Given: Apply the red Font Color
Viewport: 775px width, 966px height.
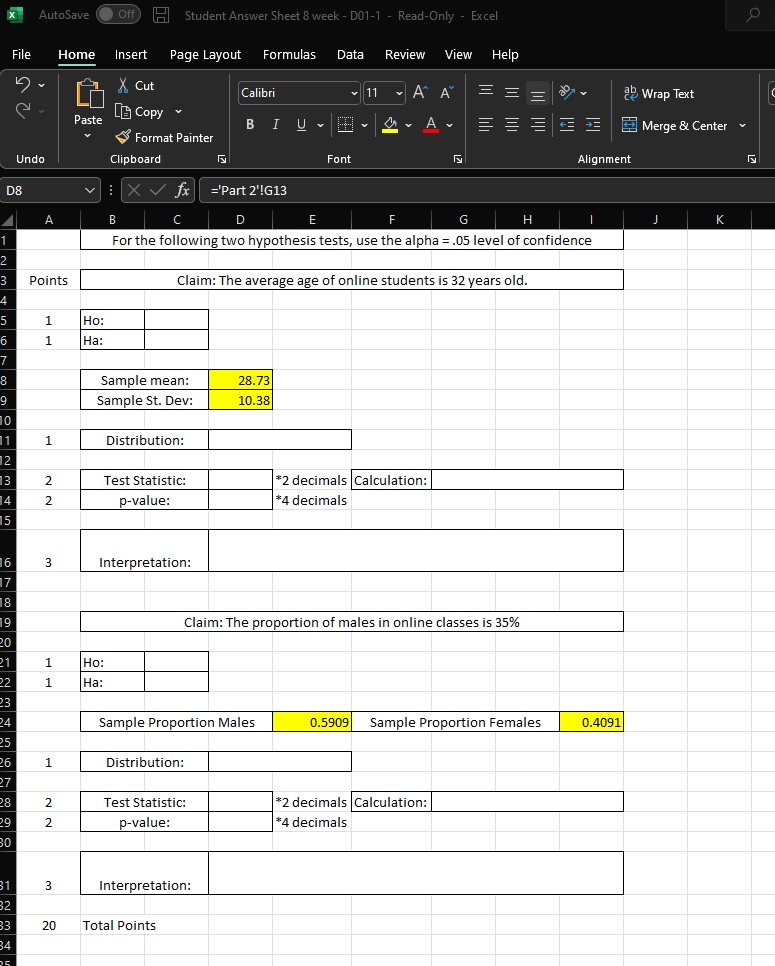Looking at the screenshot, I should coord(431,125).
